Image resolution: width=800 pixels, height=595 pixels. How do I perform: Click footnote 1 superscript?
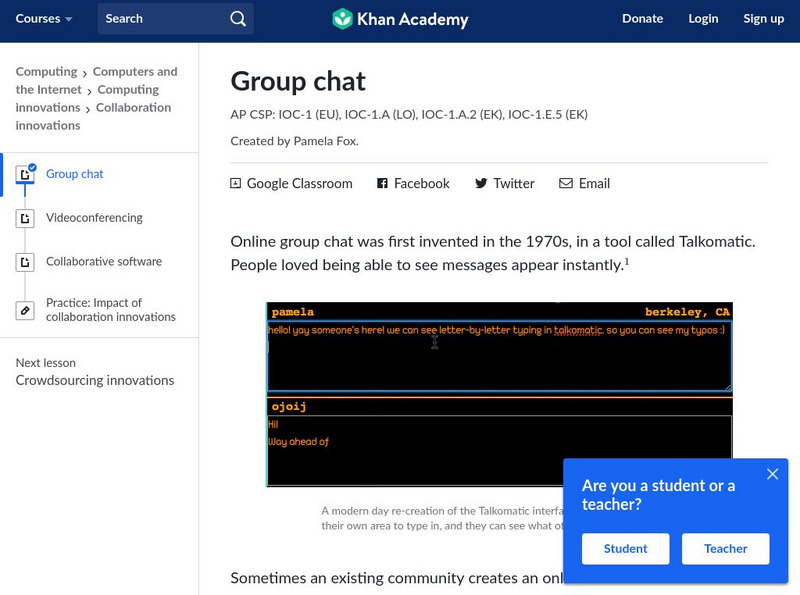tap(627, 262)
